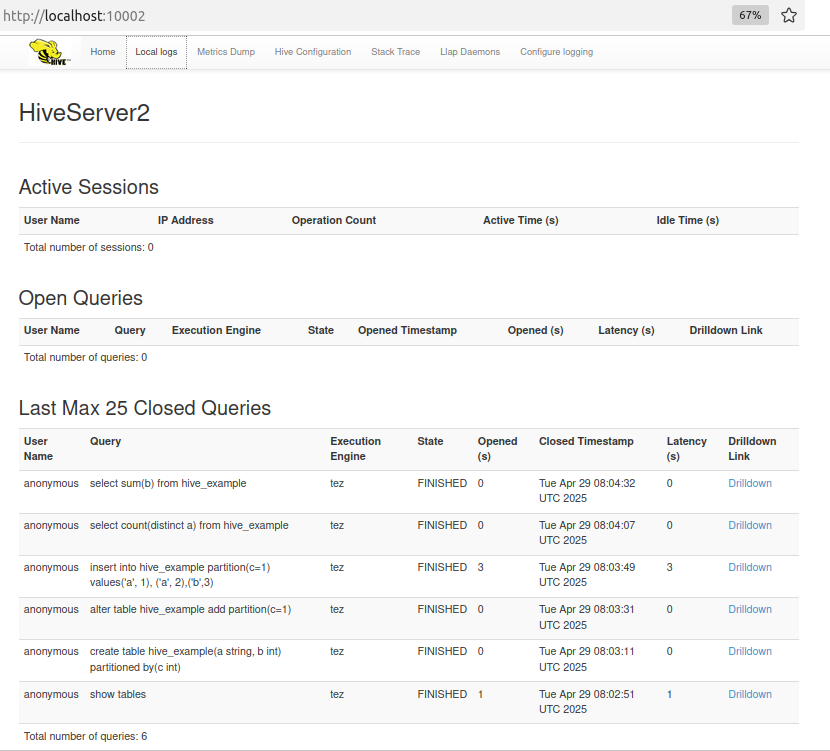Image resolution: width=830 pixels, height=751 pixels.
Task: Open the 67% zoom level indicator
Action: [x=750, y=15]
